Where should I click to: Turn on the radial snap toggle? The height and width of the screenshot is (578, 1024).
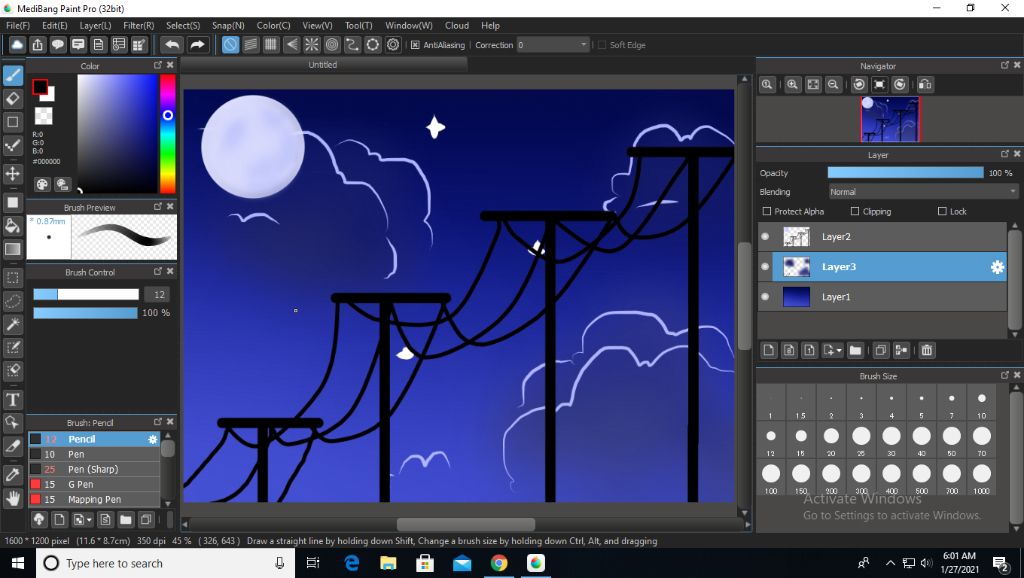[312, 45]
